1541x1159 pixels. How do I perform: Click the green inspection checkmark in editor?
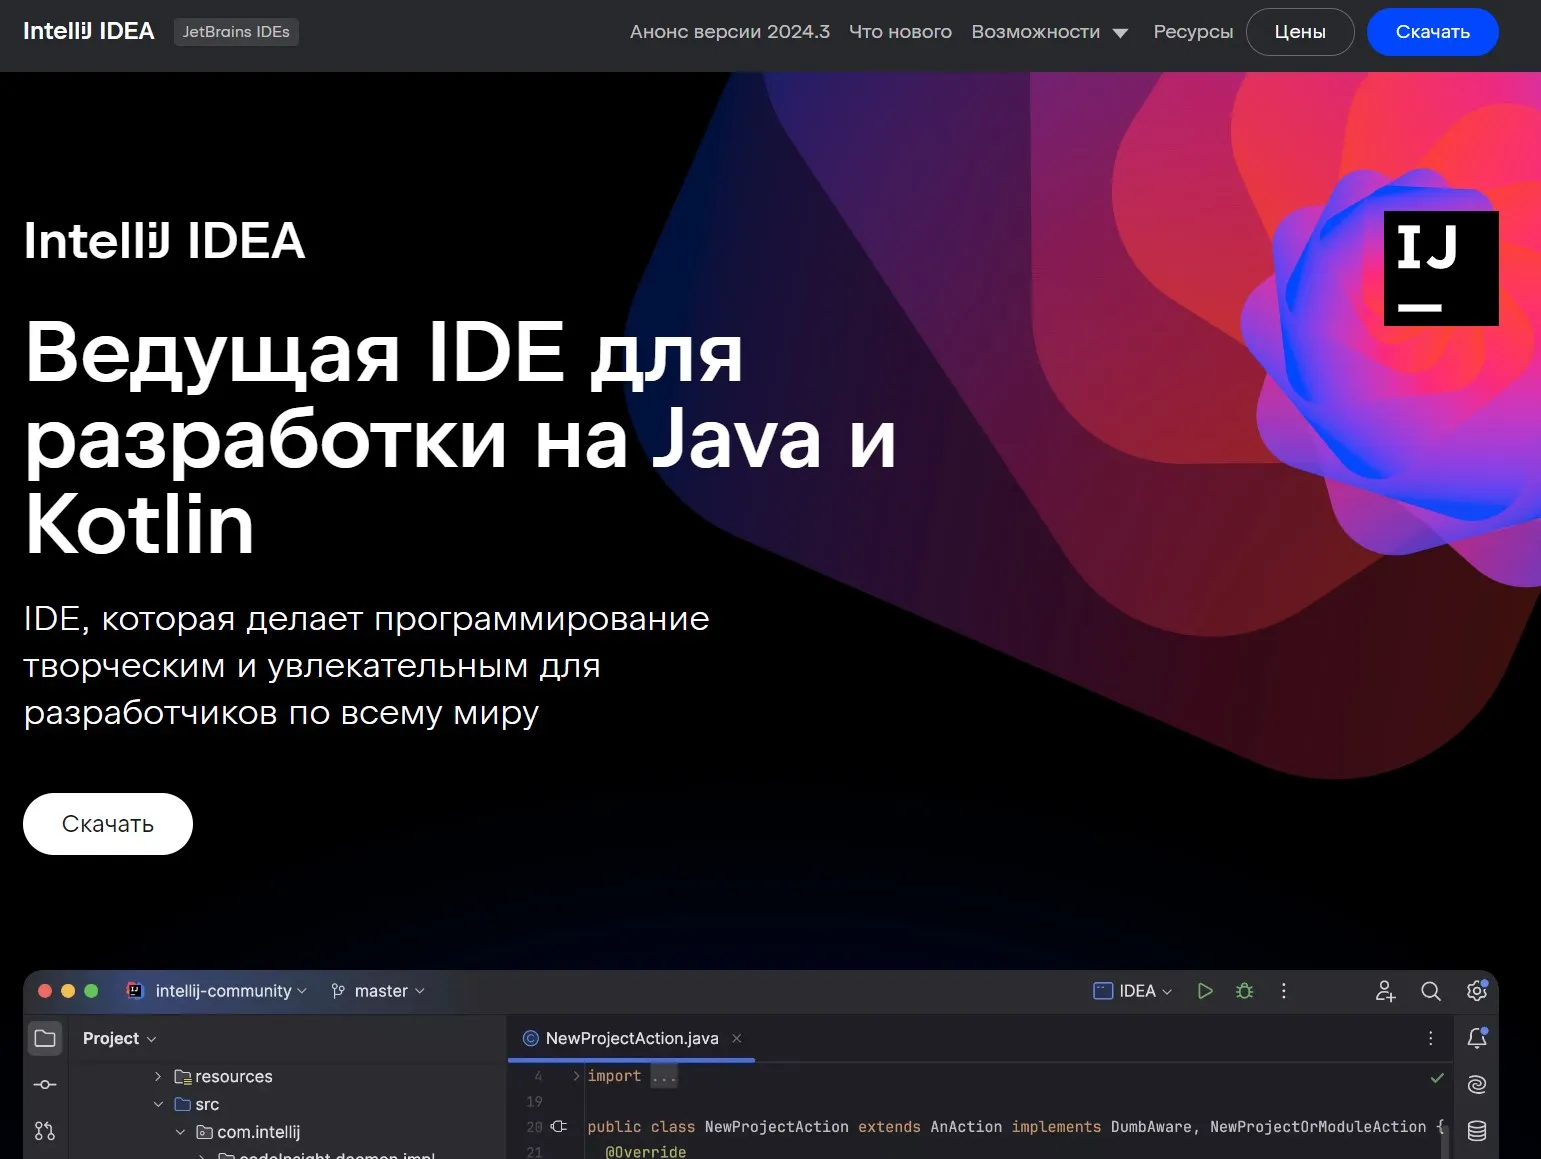1437,1077
